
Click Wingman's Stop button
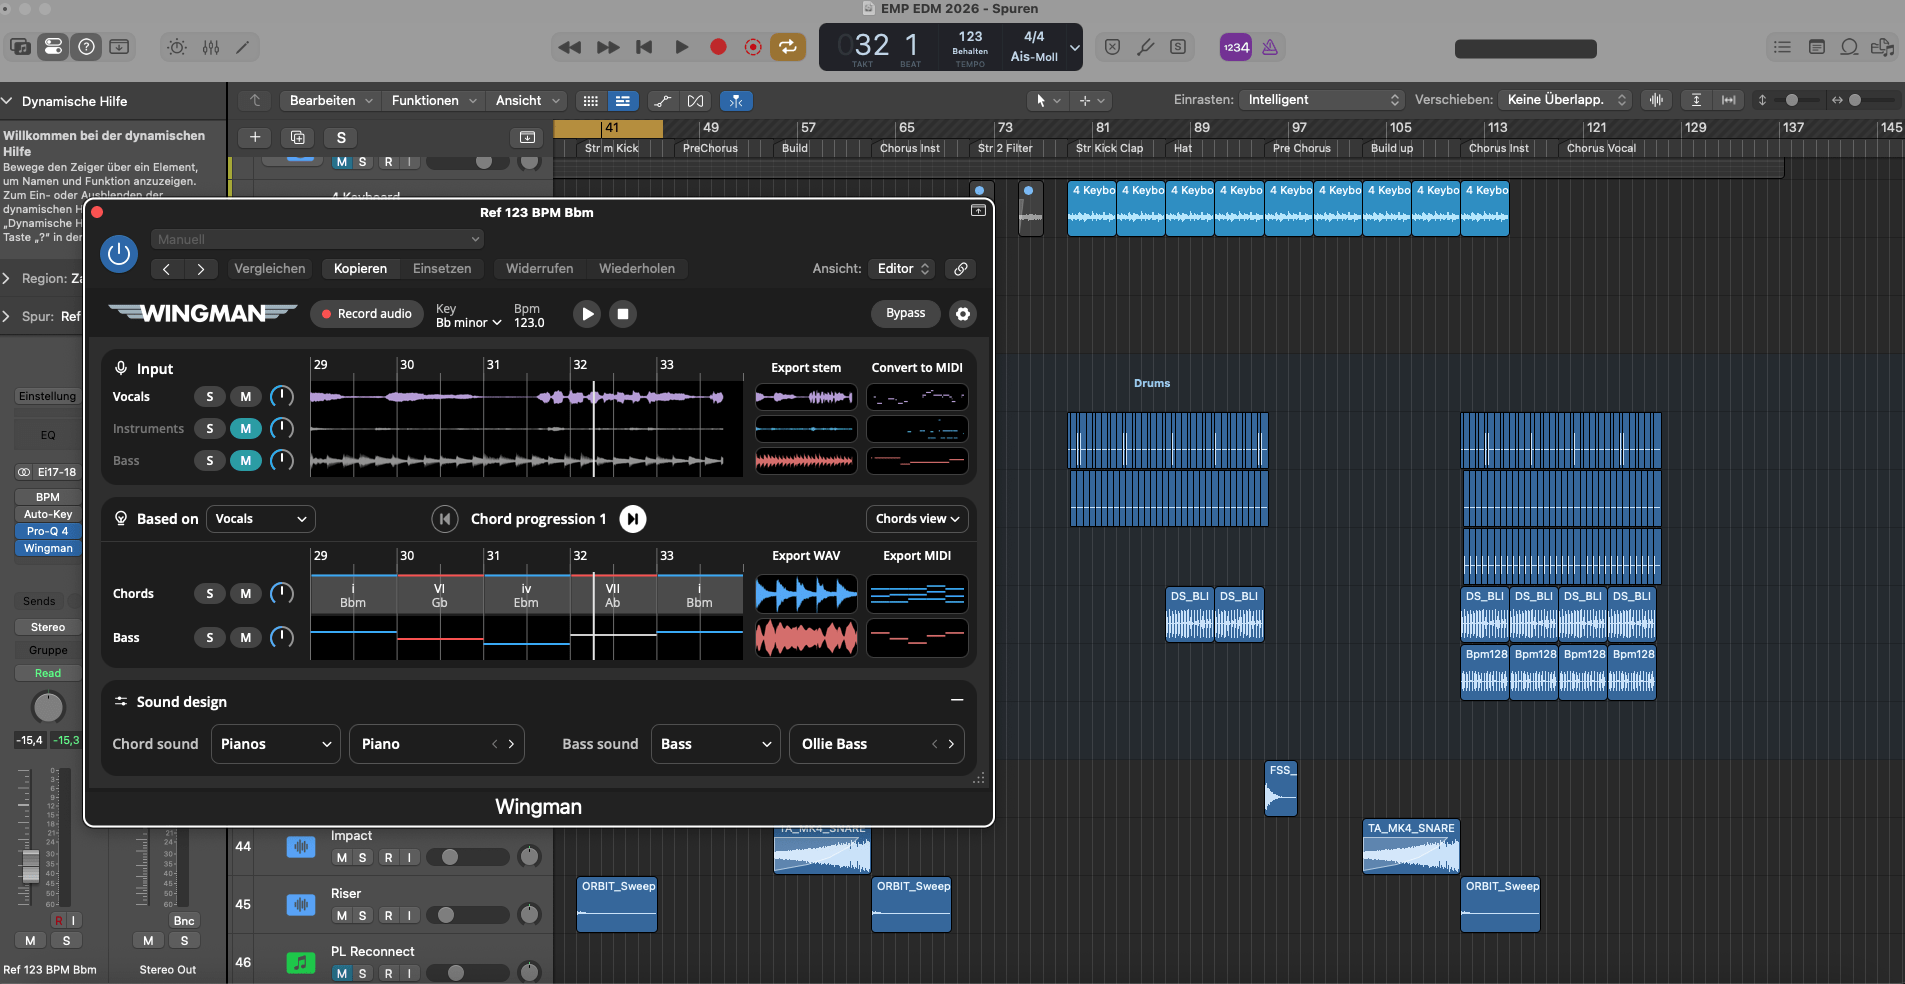coord(622,314)
